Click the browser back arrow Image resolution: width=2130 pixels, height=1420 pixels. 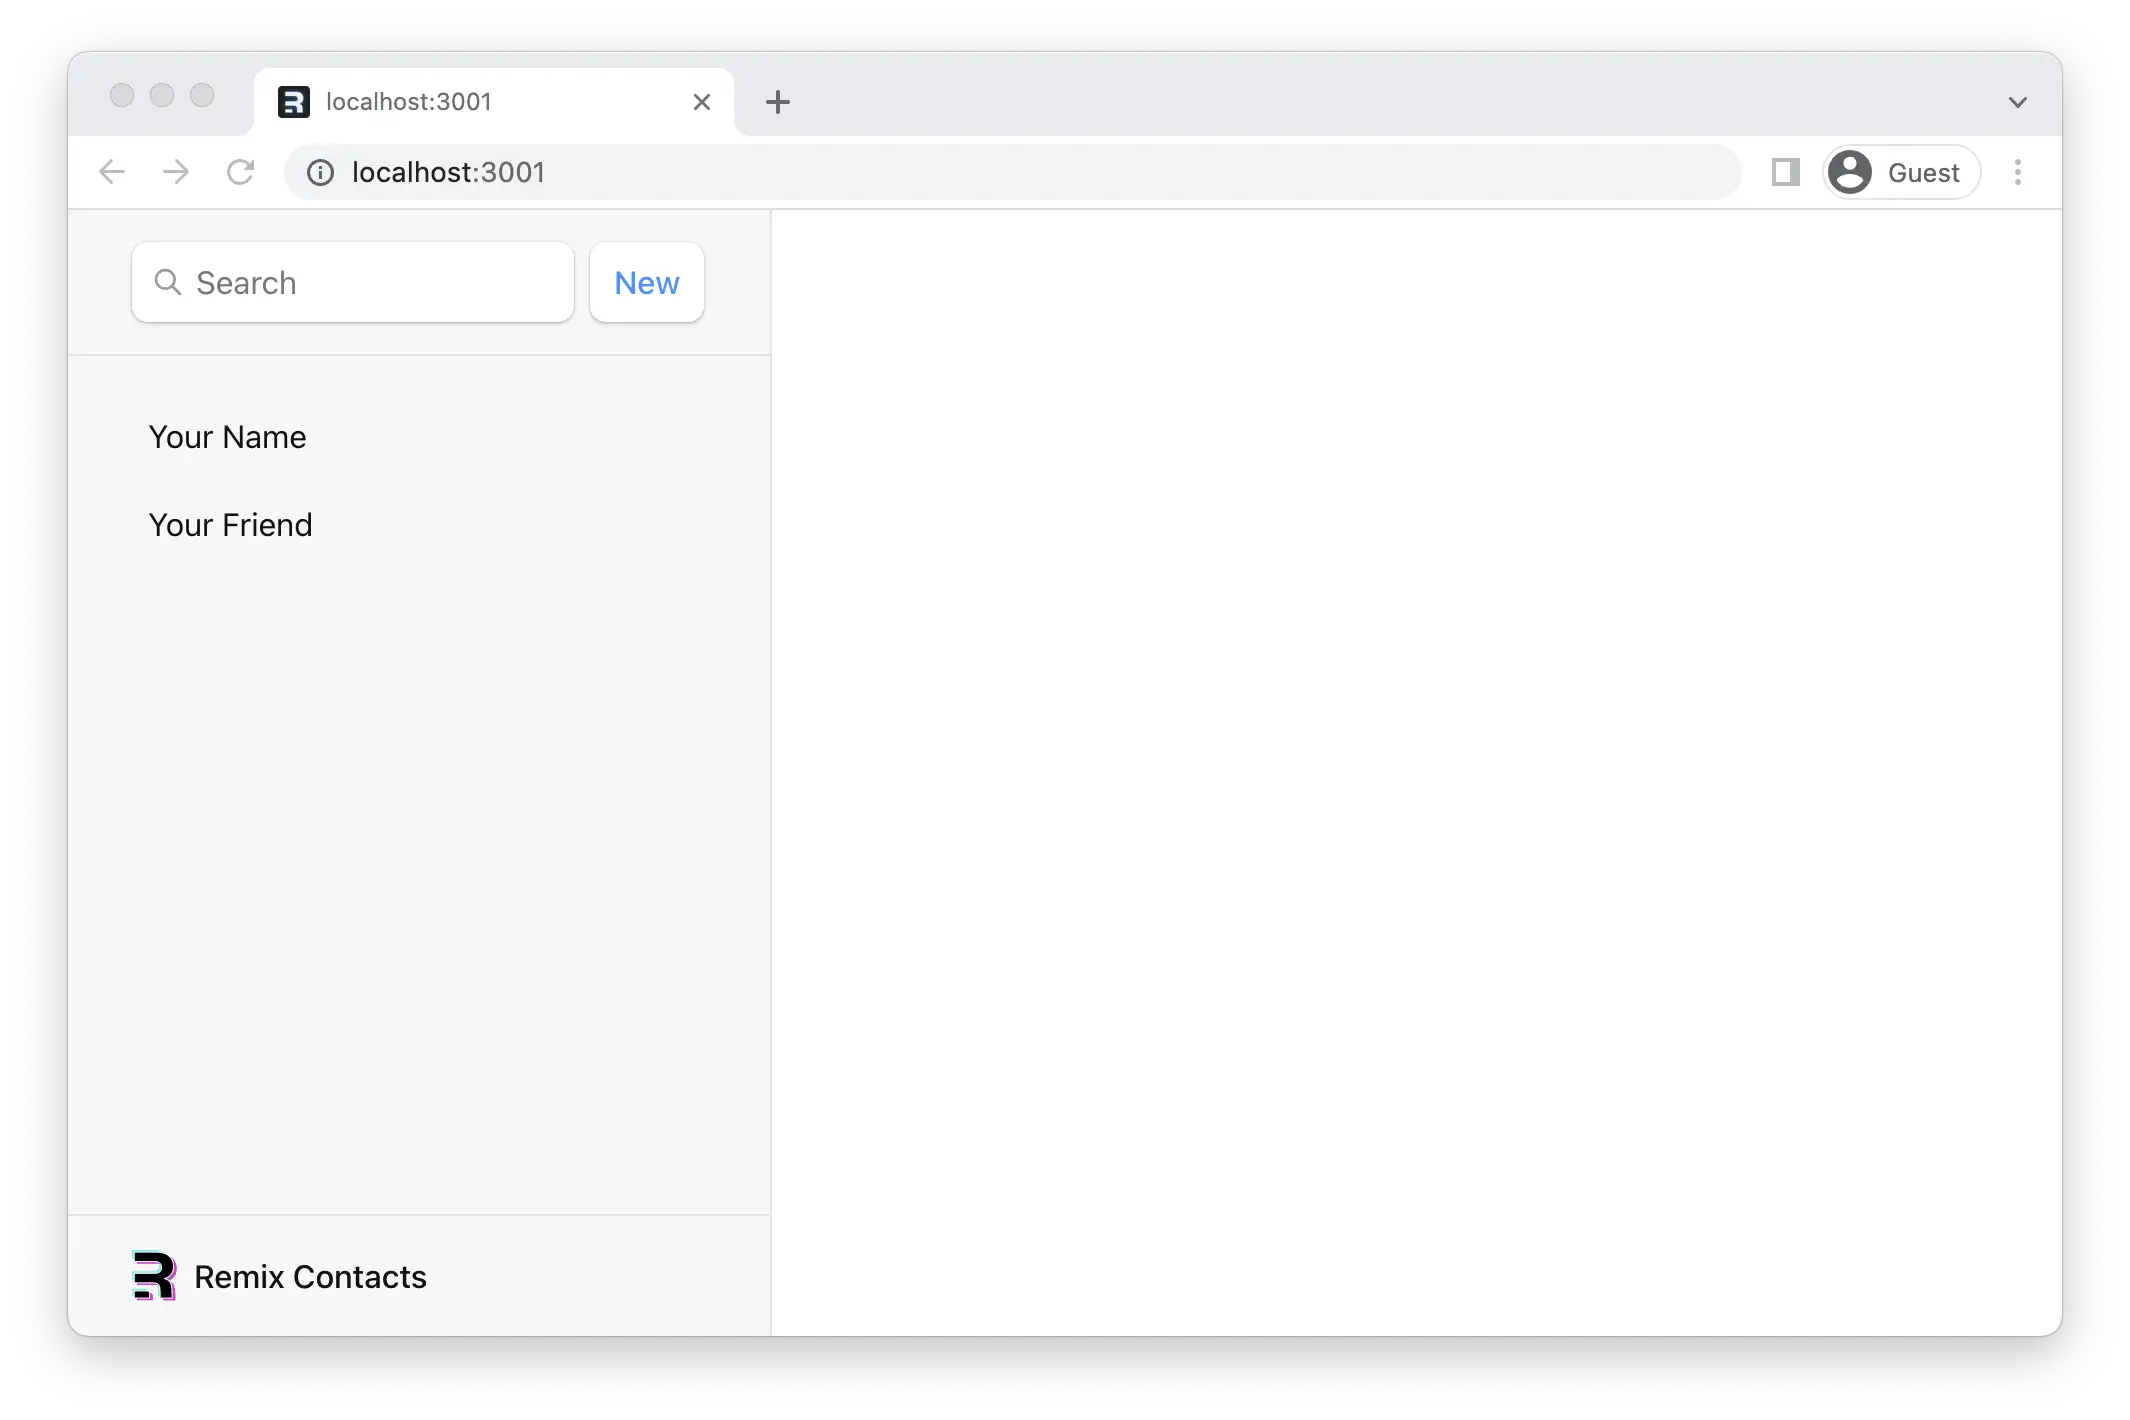[x=112, y=172]
